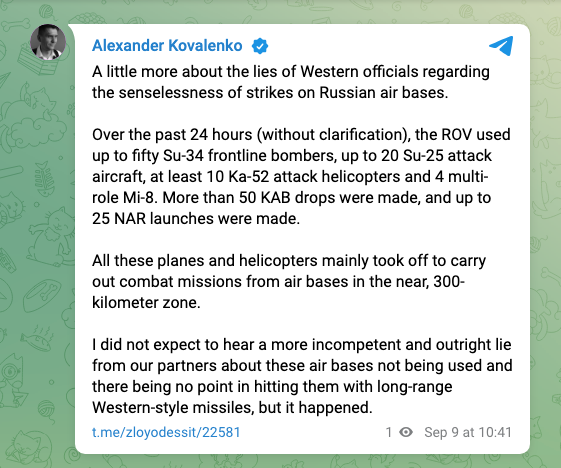Click the blue verified badge icon

pos(260,46)
